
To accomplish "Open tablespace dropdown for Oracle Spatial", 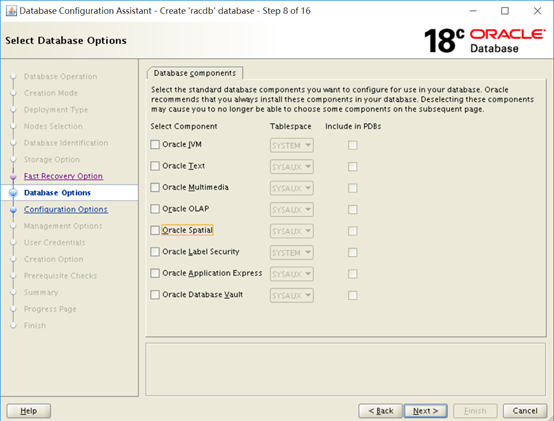I will pyautogui.click(x=291, y=231).
